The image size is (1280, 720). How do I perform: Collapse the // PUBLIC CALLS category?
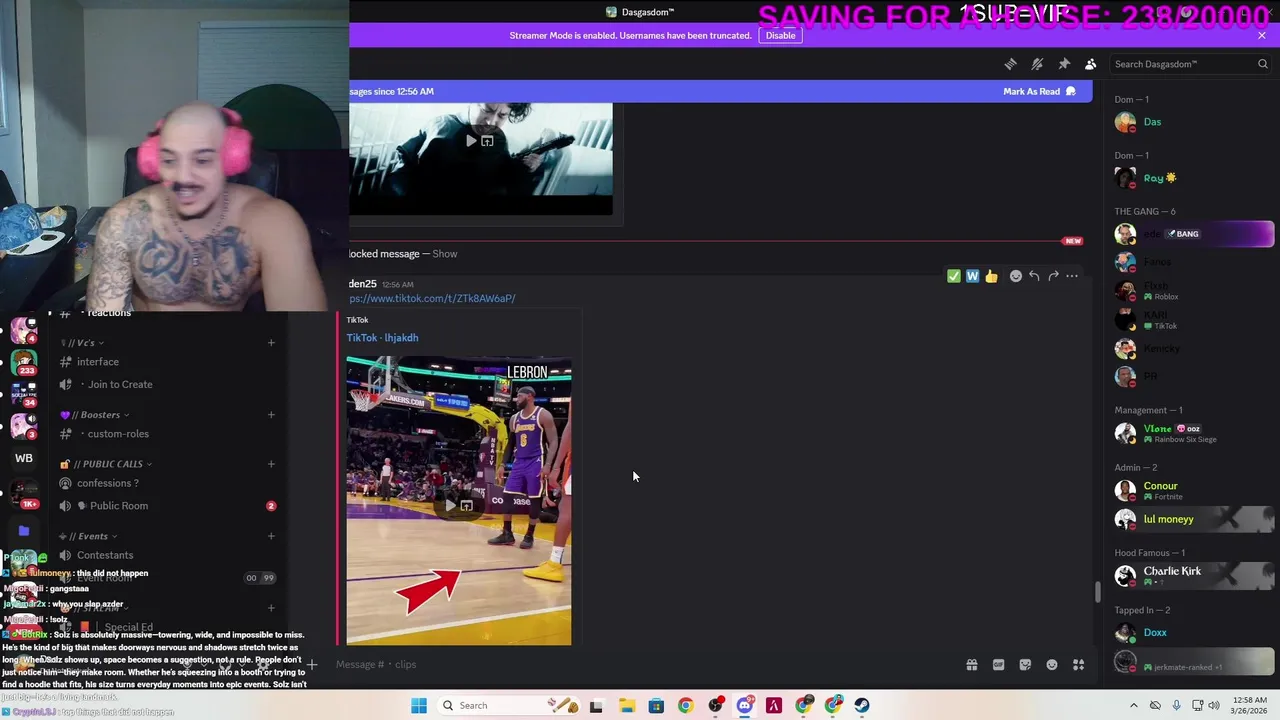click(106, 464)
